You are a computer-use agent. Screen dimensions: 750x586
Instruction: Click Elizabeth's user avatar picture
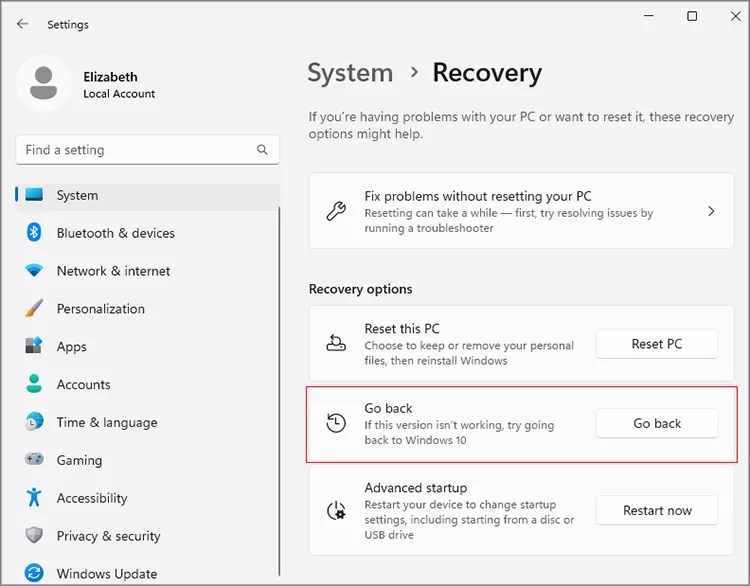[44, 83]
